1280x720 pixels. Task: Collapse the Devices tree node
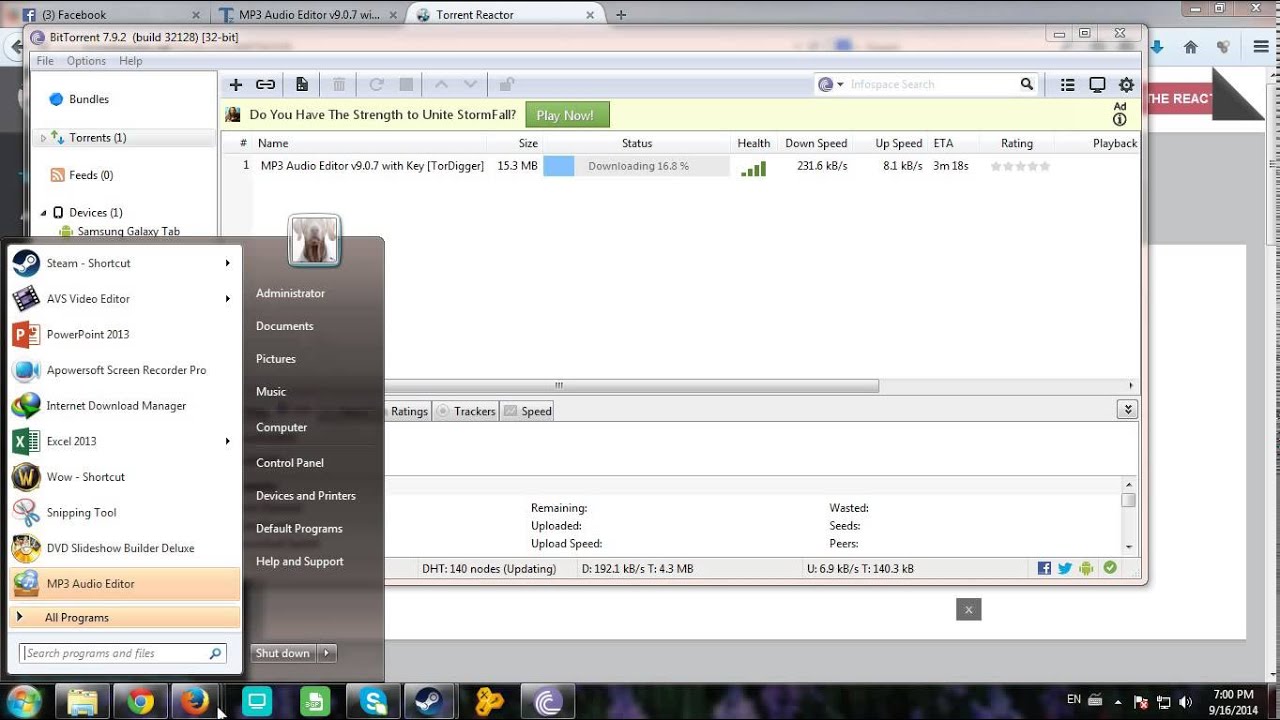point(43,213)
